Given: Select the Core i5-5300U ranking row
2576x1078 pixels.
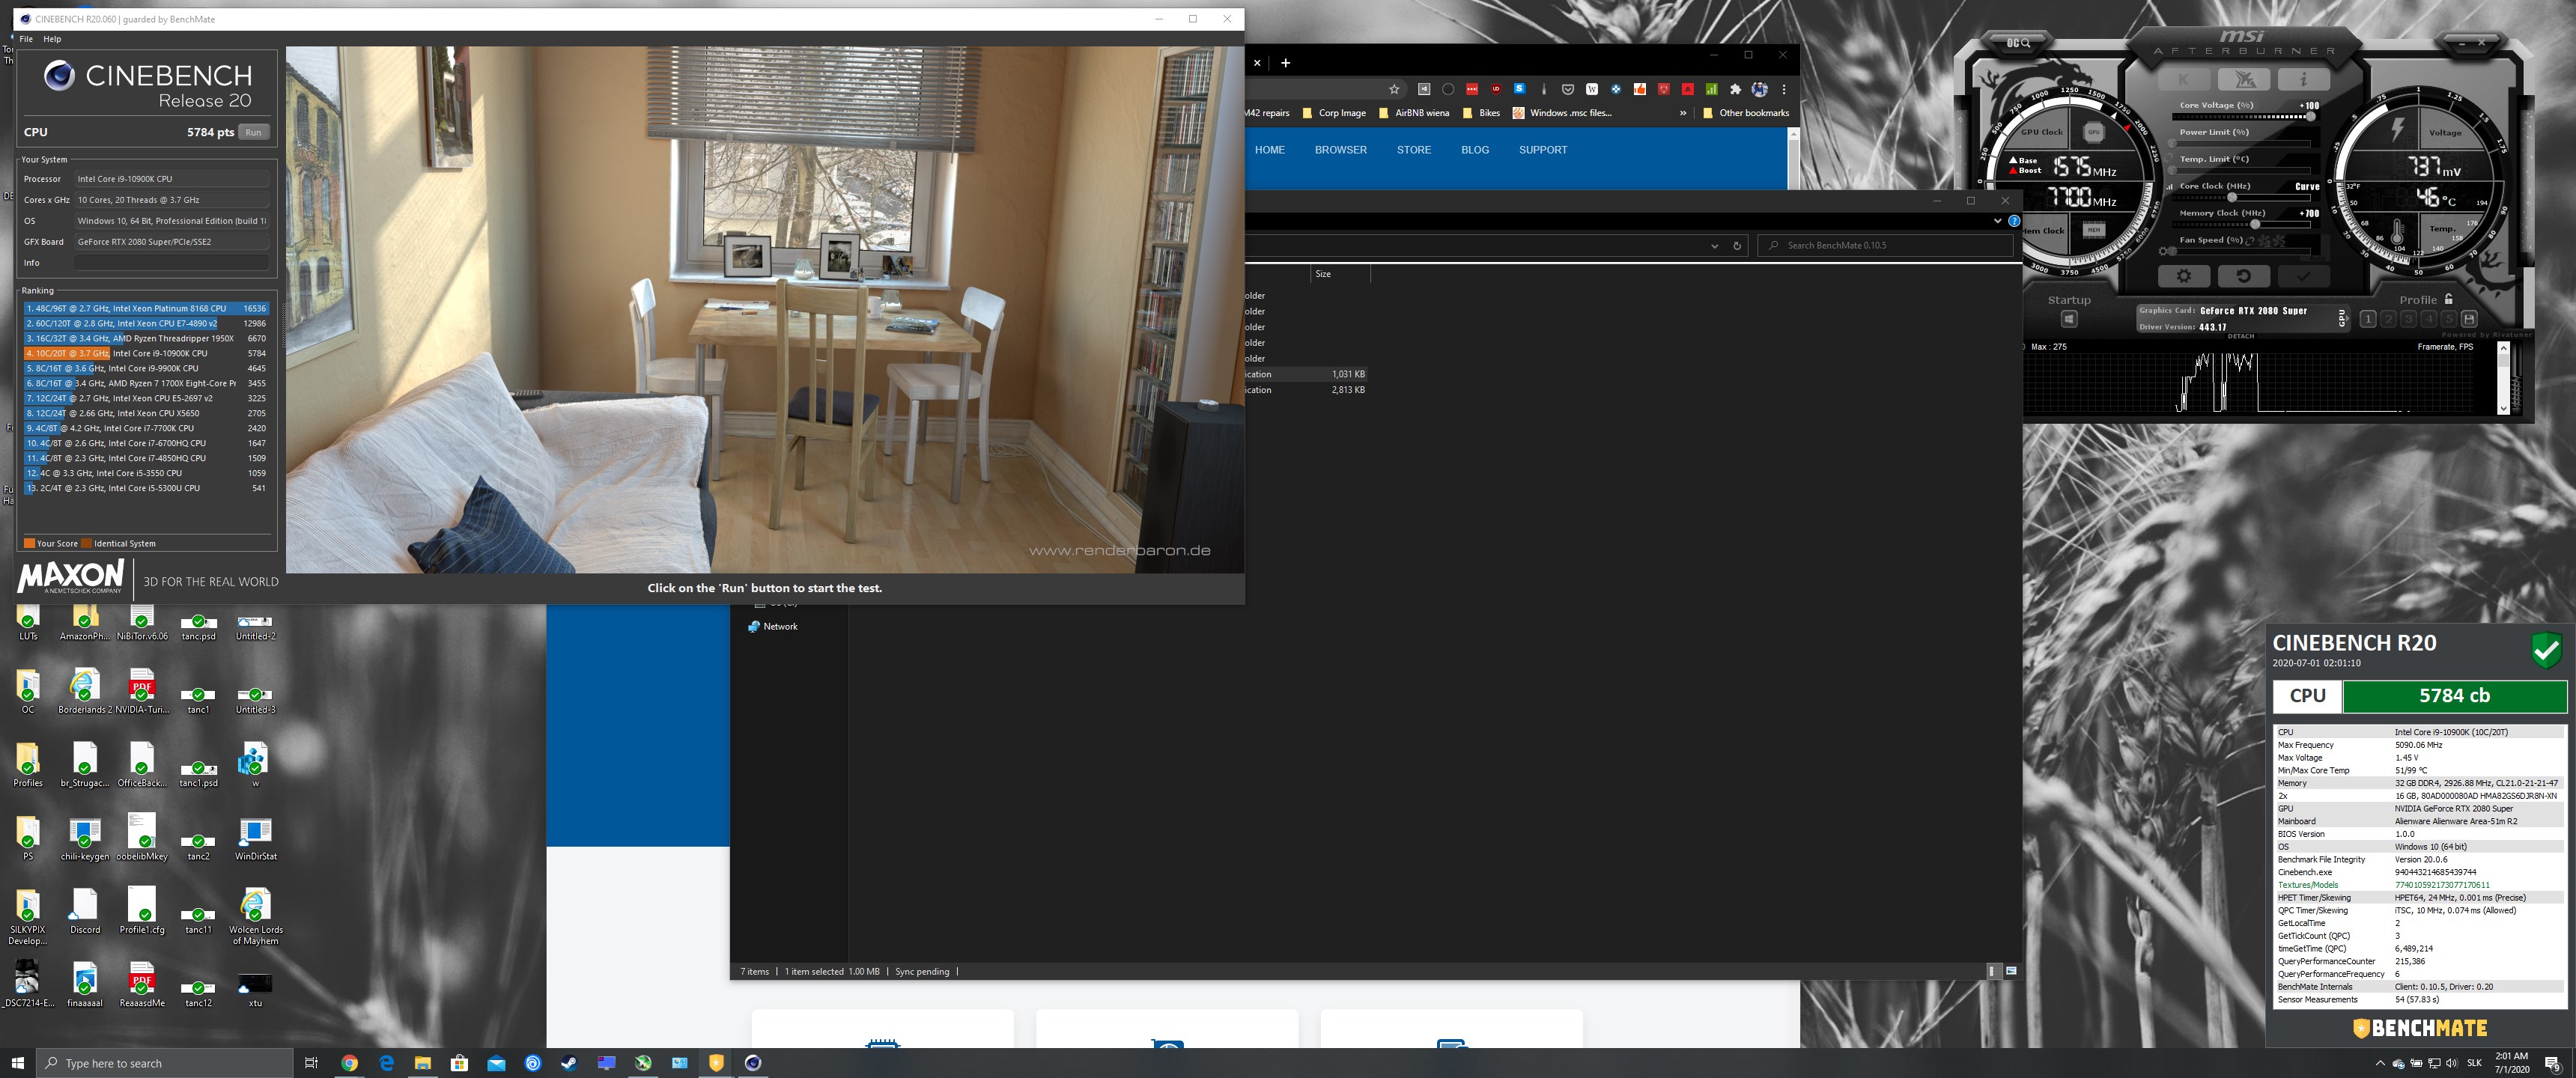Looking at the screenshot, I should 146,488.
